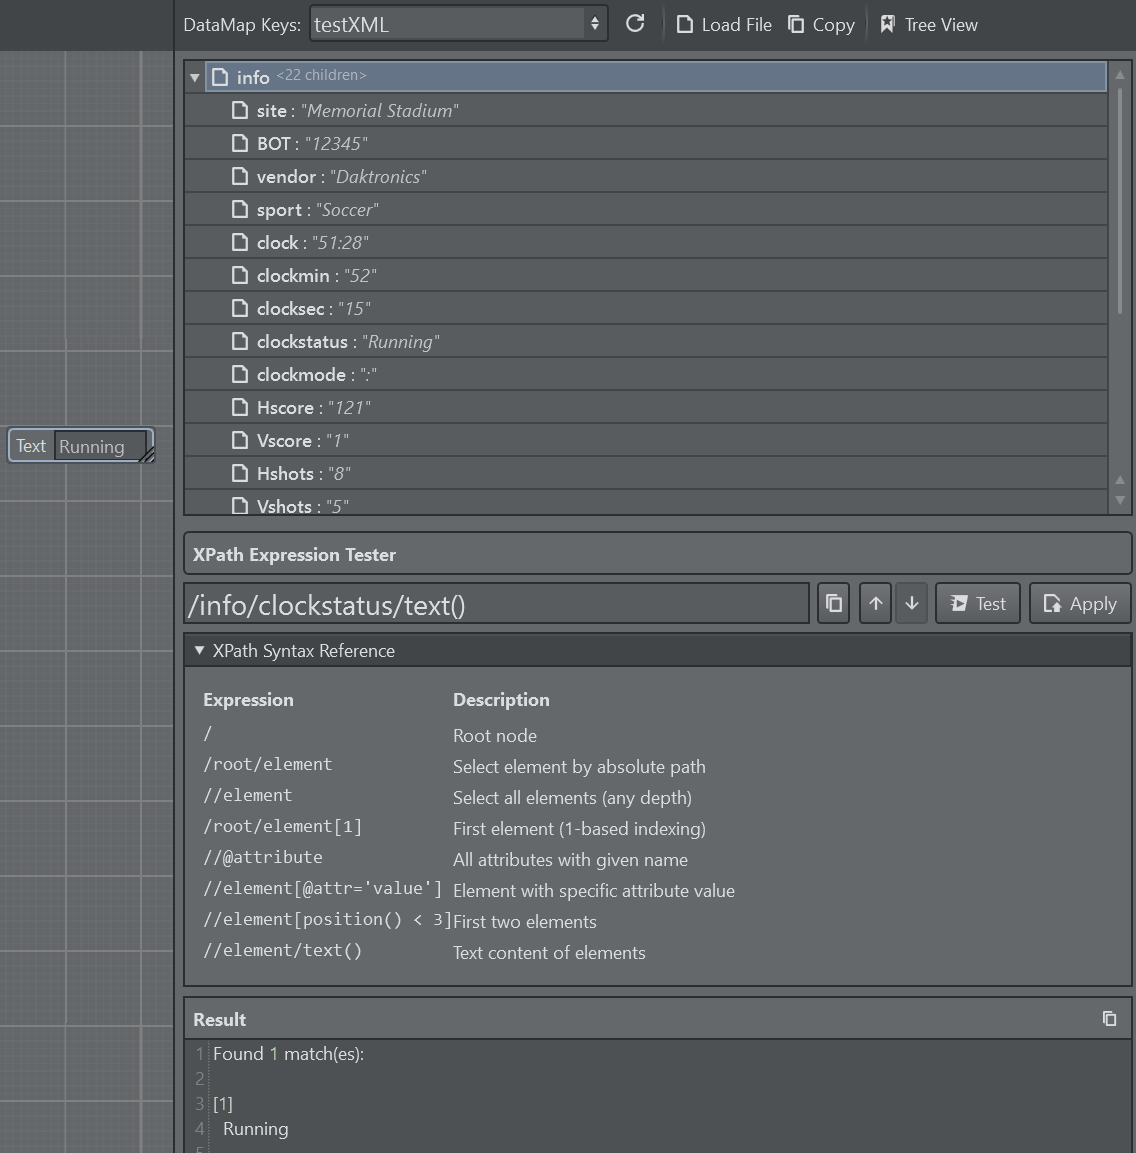The image size is (1136, 1153).
Task: Click the file icon beside clockstatus node
Action: click(x=240, y=341)
